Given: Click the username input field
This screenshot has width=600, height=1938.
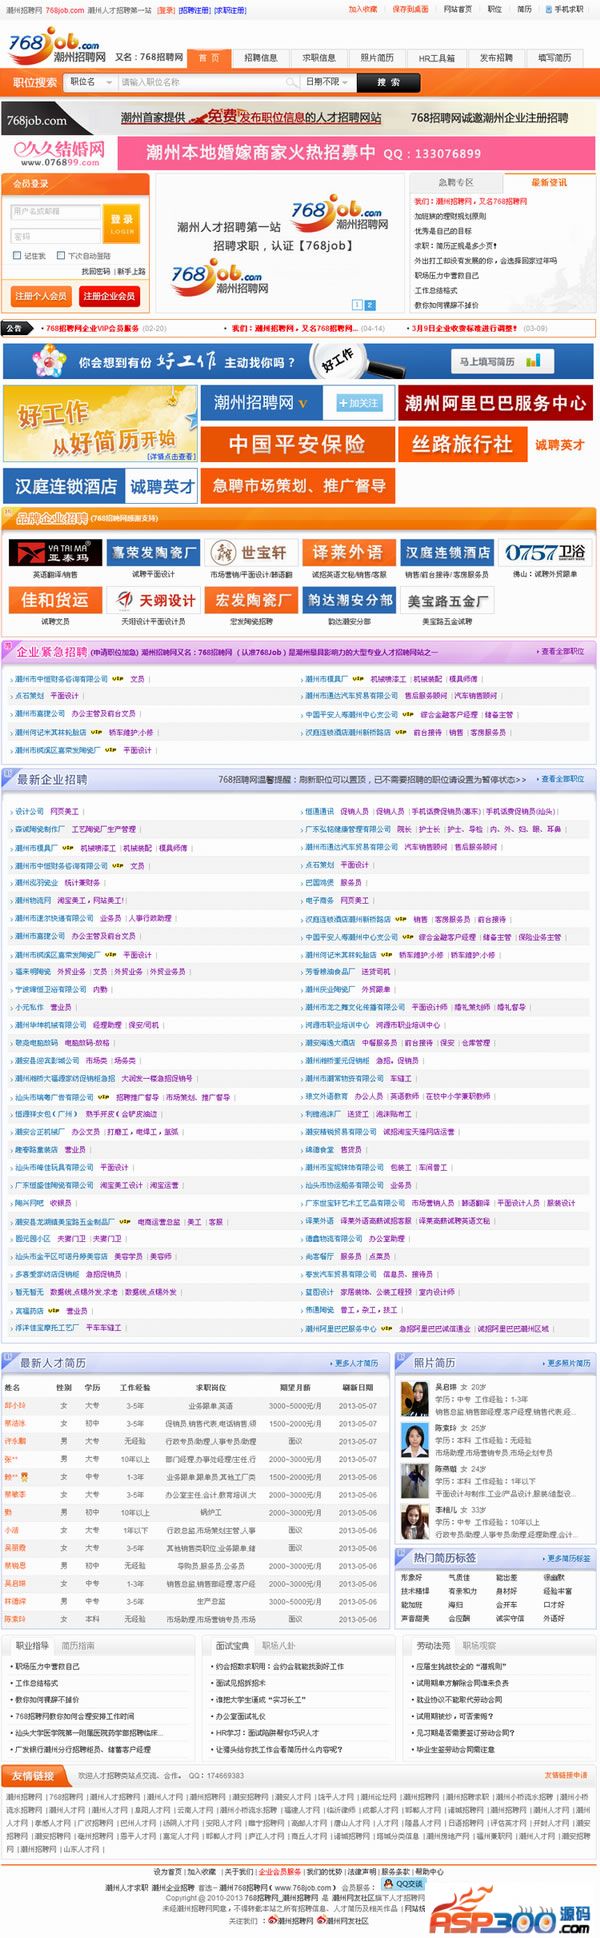Looking at the screenshot, I should pyautogui.click(x=55, y=212).
